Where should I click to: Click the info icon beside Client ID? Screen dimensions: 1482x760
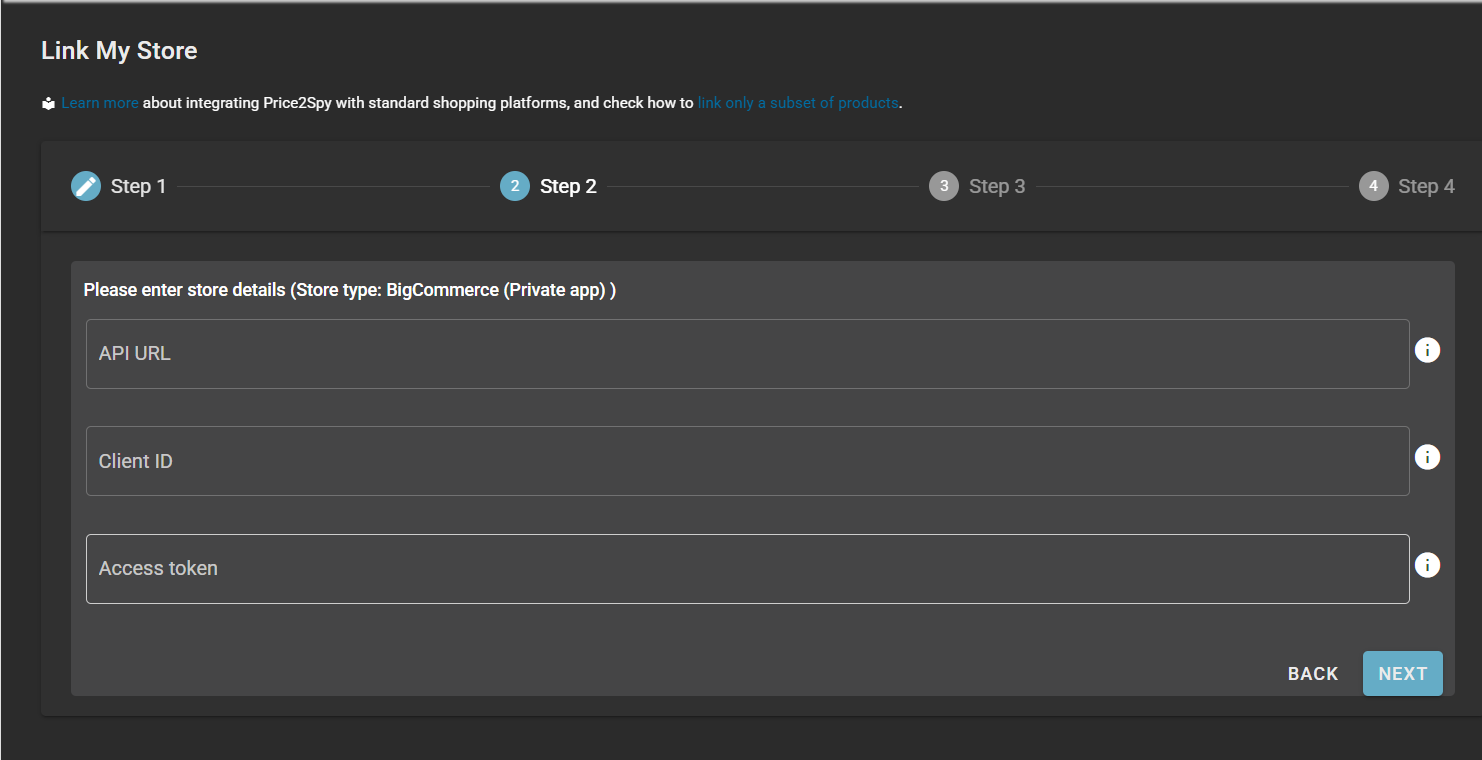tap(1427, 457)
